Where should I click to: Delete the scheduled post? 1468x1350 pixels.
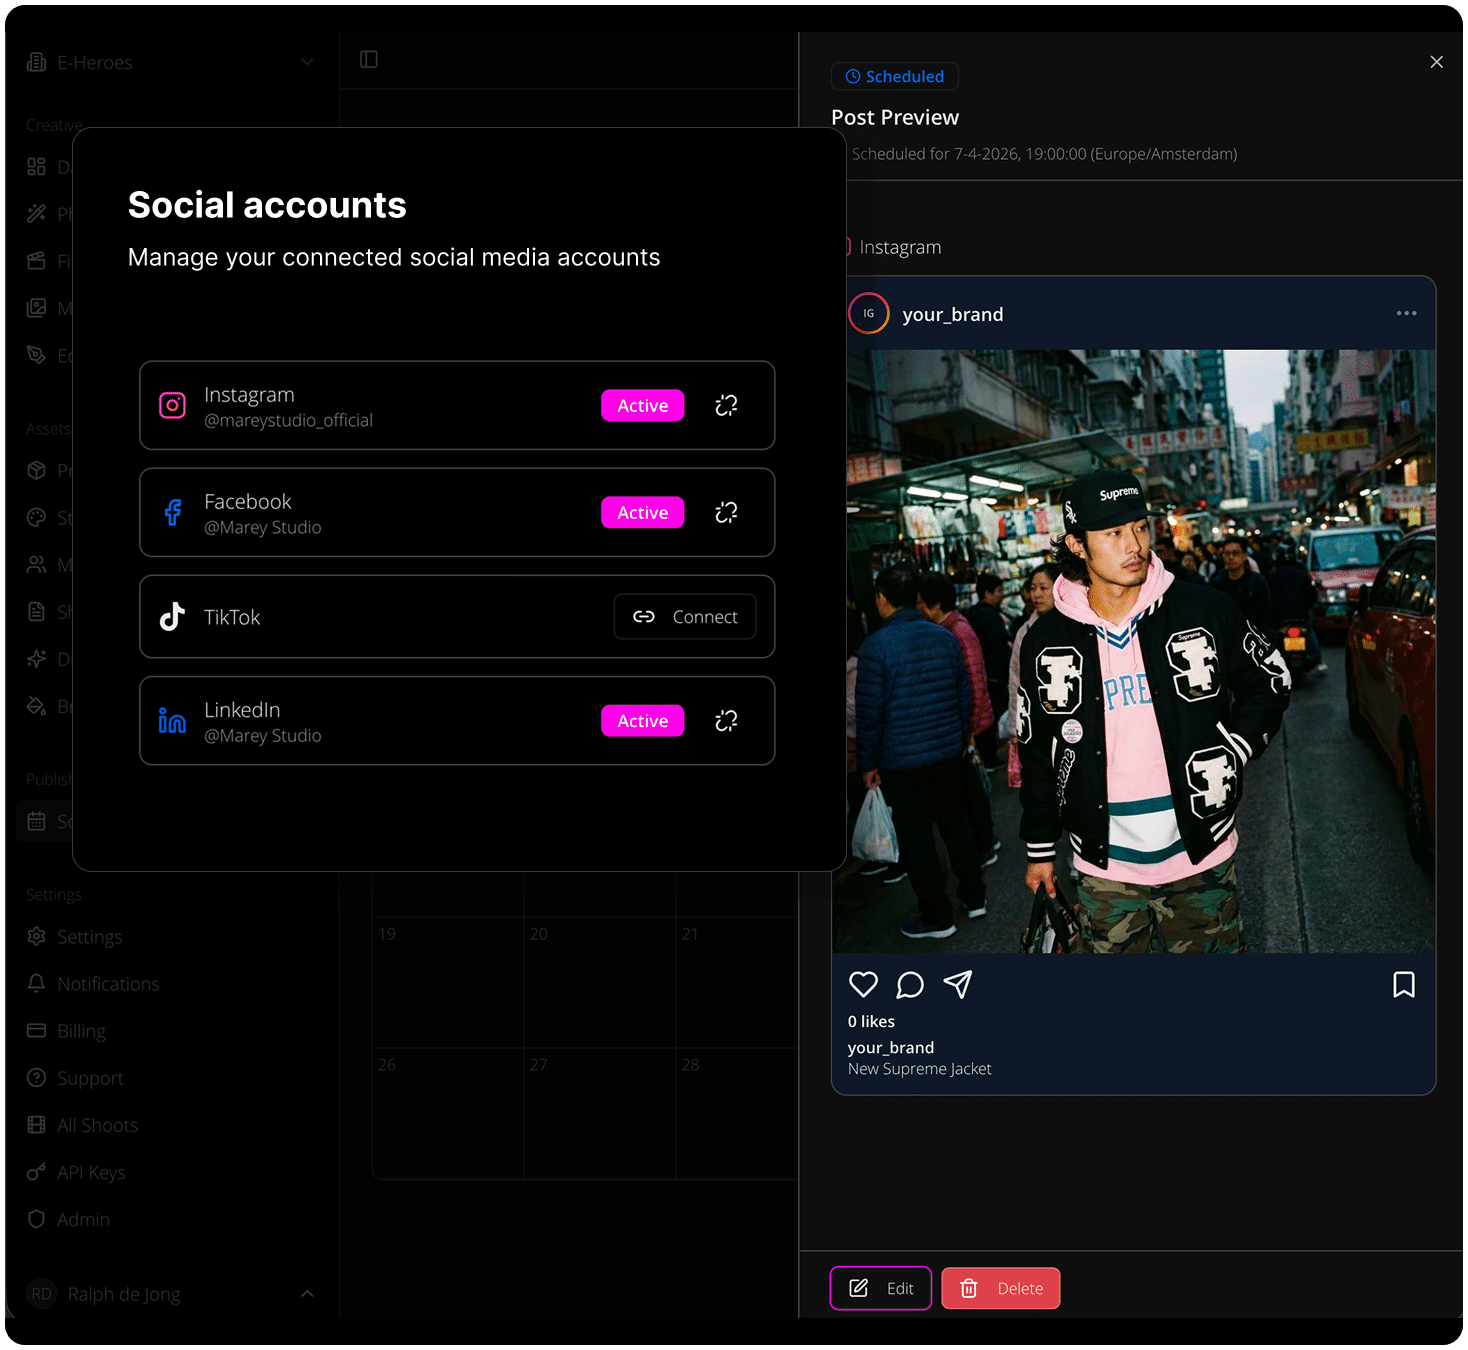(1001, 1288)
